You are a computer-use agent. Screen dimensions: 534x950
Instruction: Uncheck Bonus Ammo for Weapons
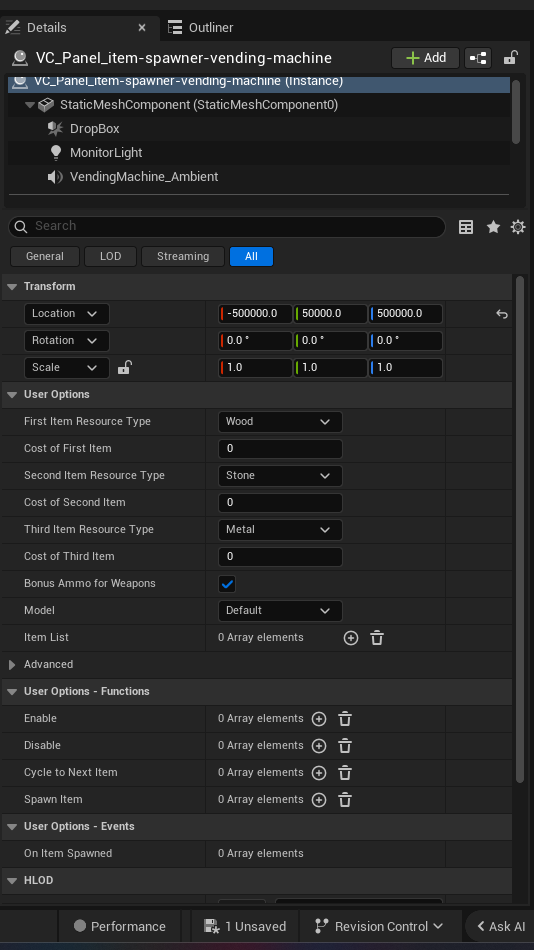[x=227, y=584]
